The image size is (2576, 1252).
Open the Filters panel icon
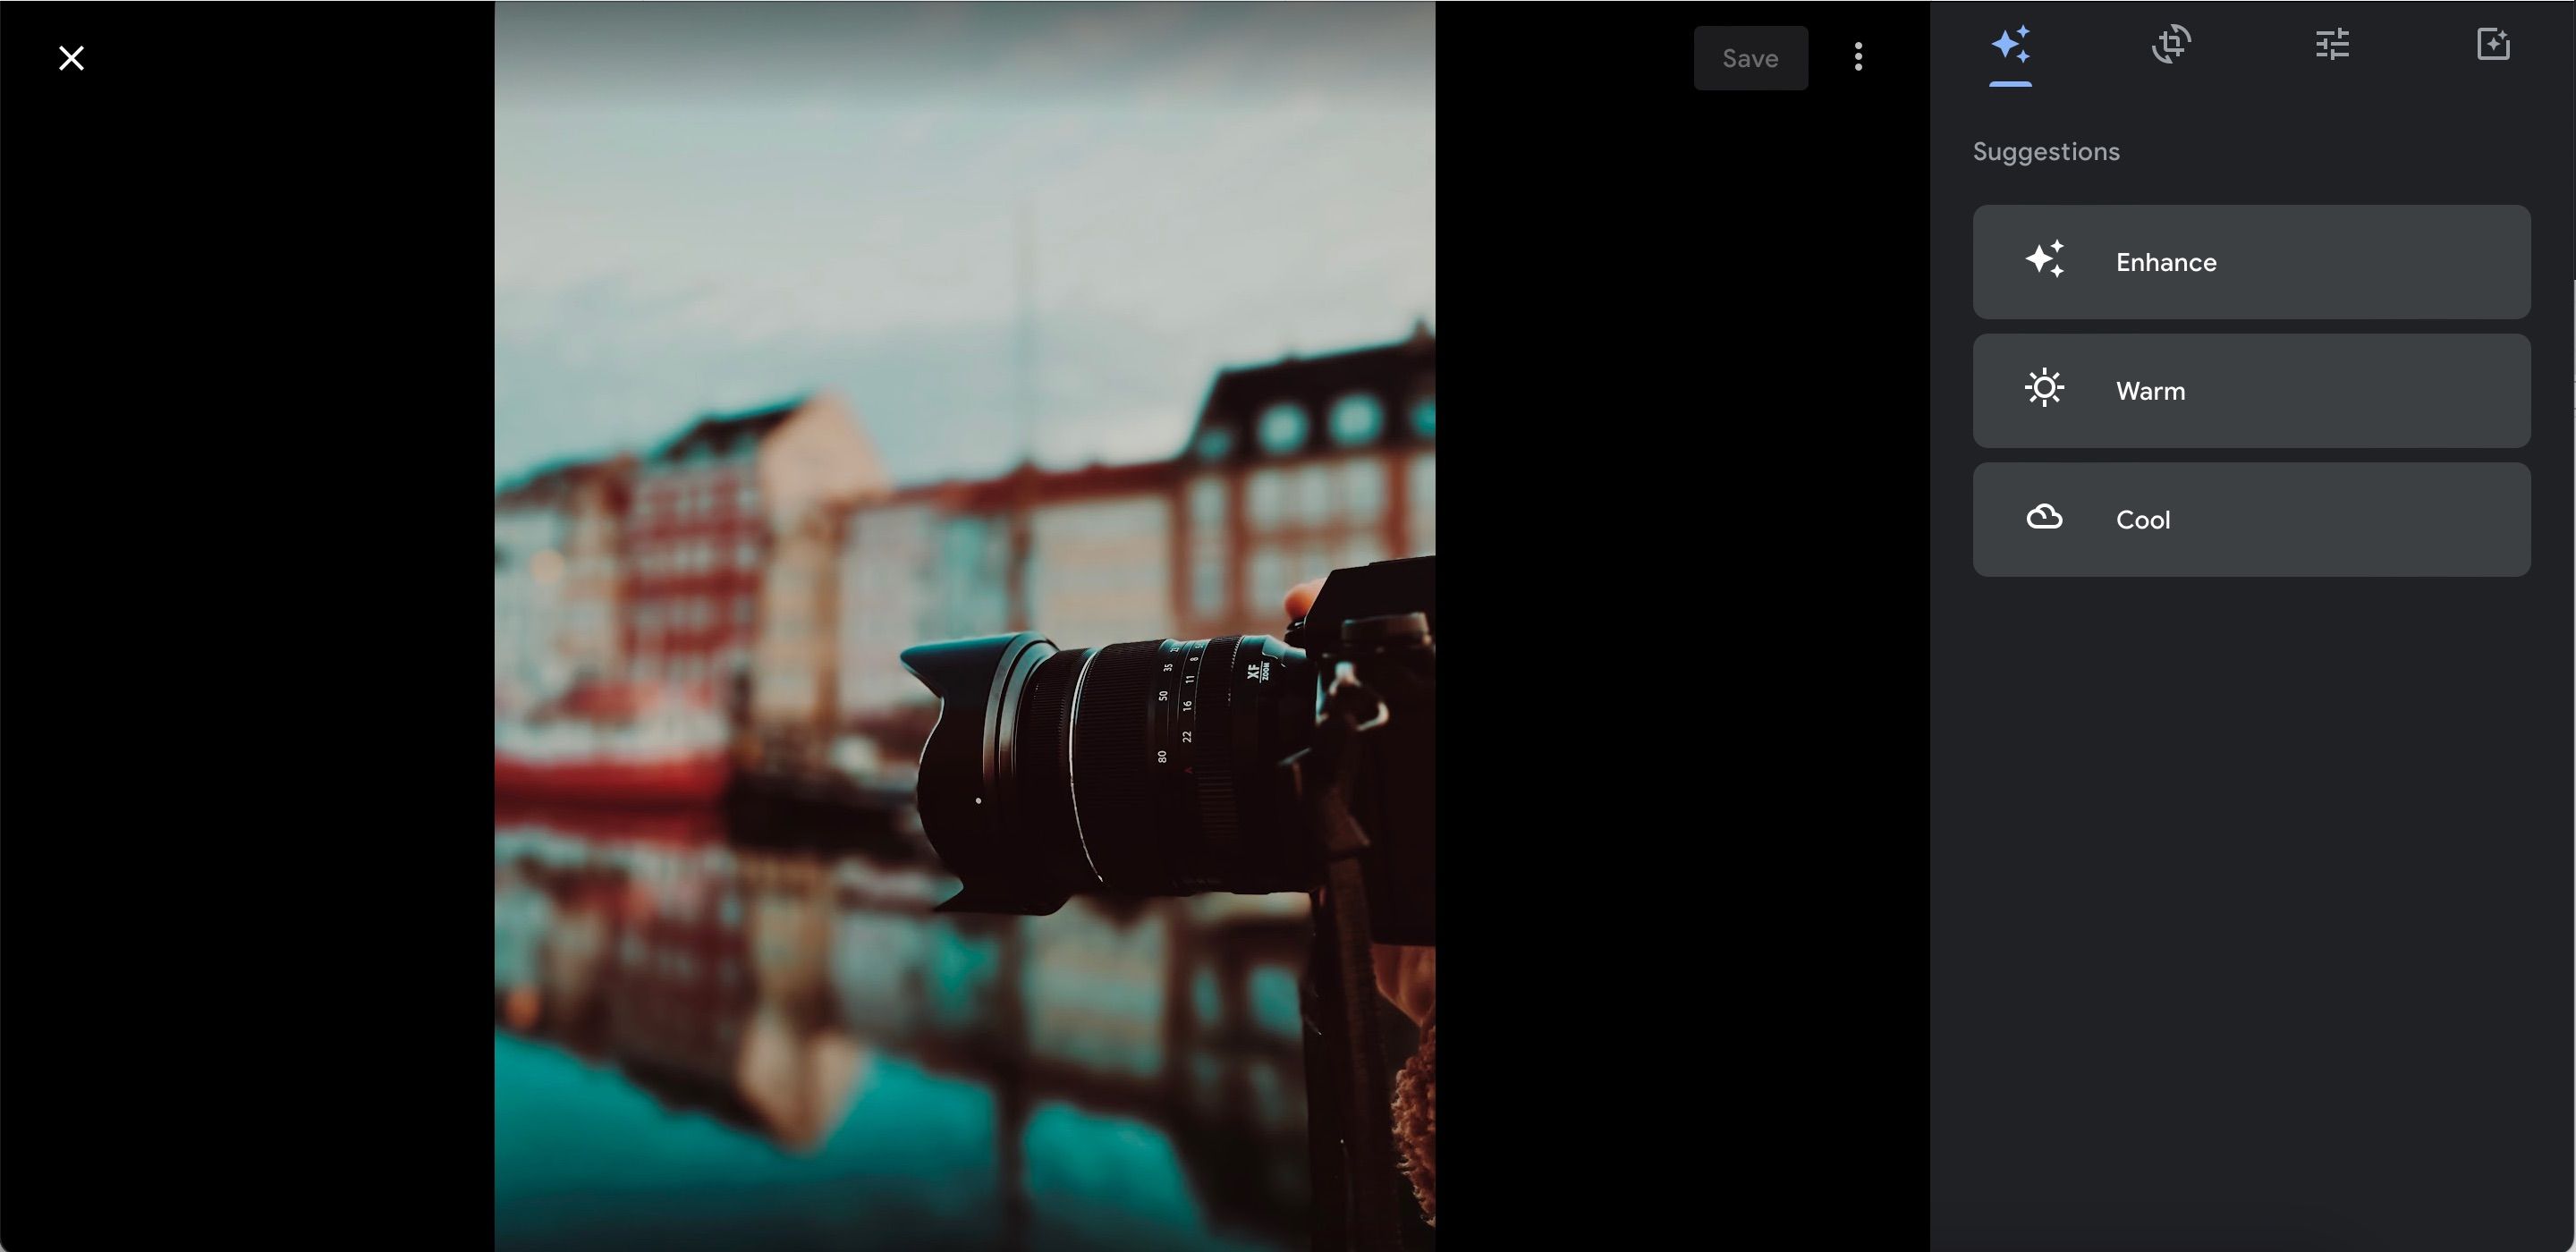click(2492, 44)
